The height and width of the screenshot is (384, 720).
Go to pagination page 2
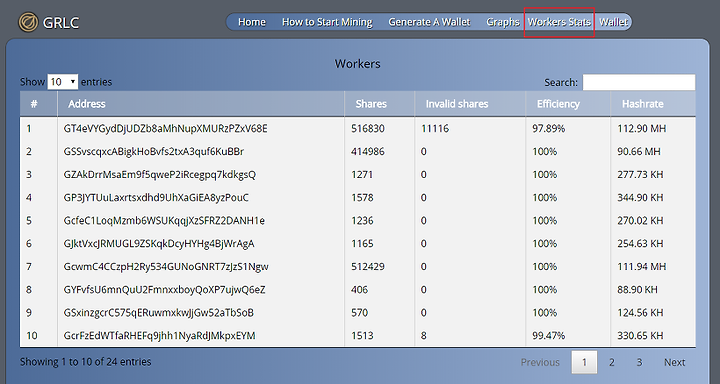tap(612, 362)
